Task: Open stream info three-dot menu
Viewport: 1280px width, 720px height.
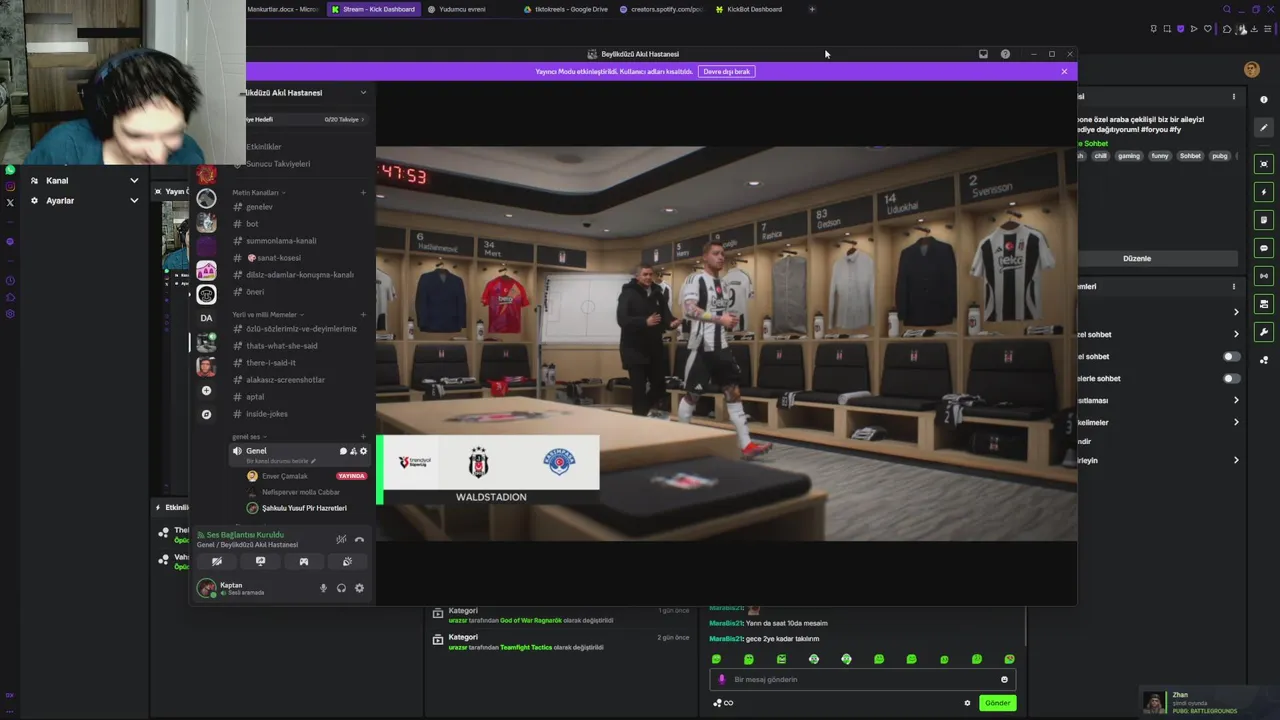Action: (x=1234, y=97)
